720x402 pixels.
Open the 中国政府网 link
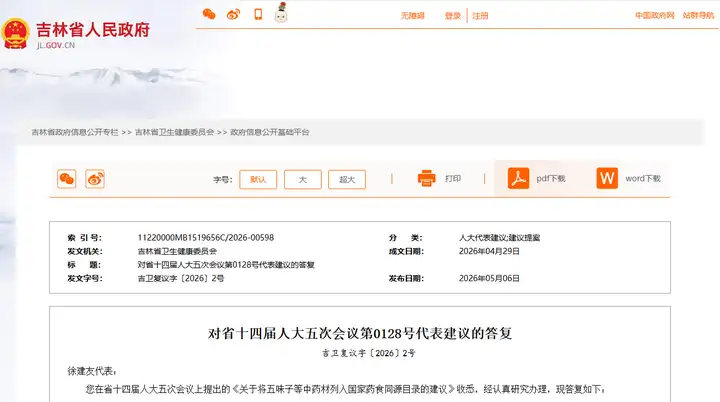655,16
